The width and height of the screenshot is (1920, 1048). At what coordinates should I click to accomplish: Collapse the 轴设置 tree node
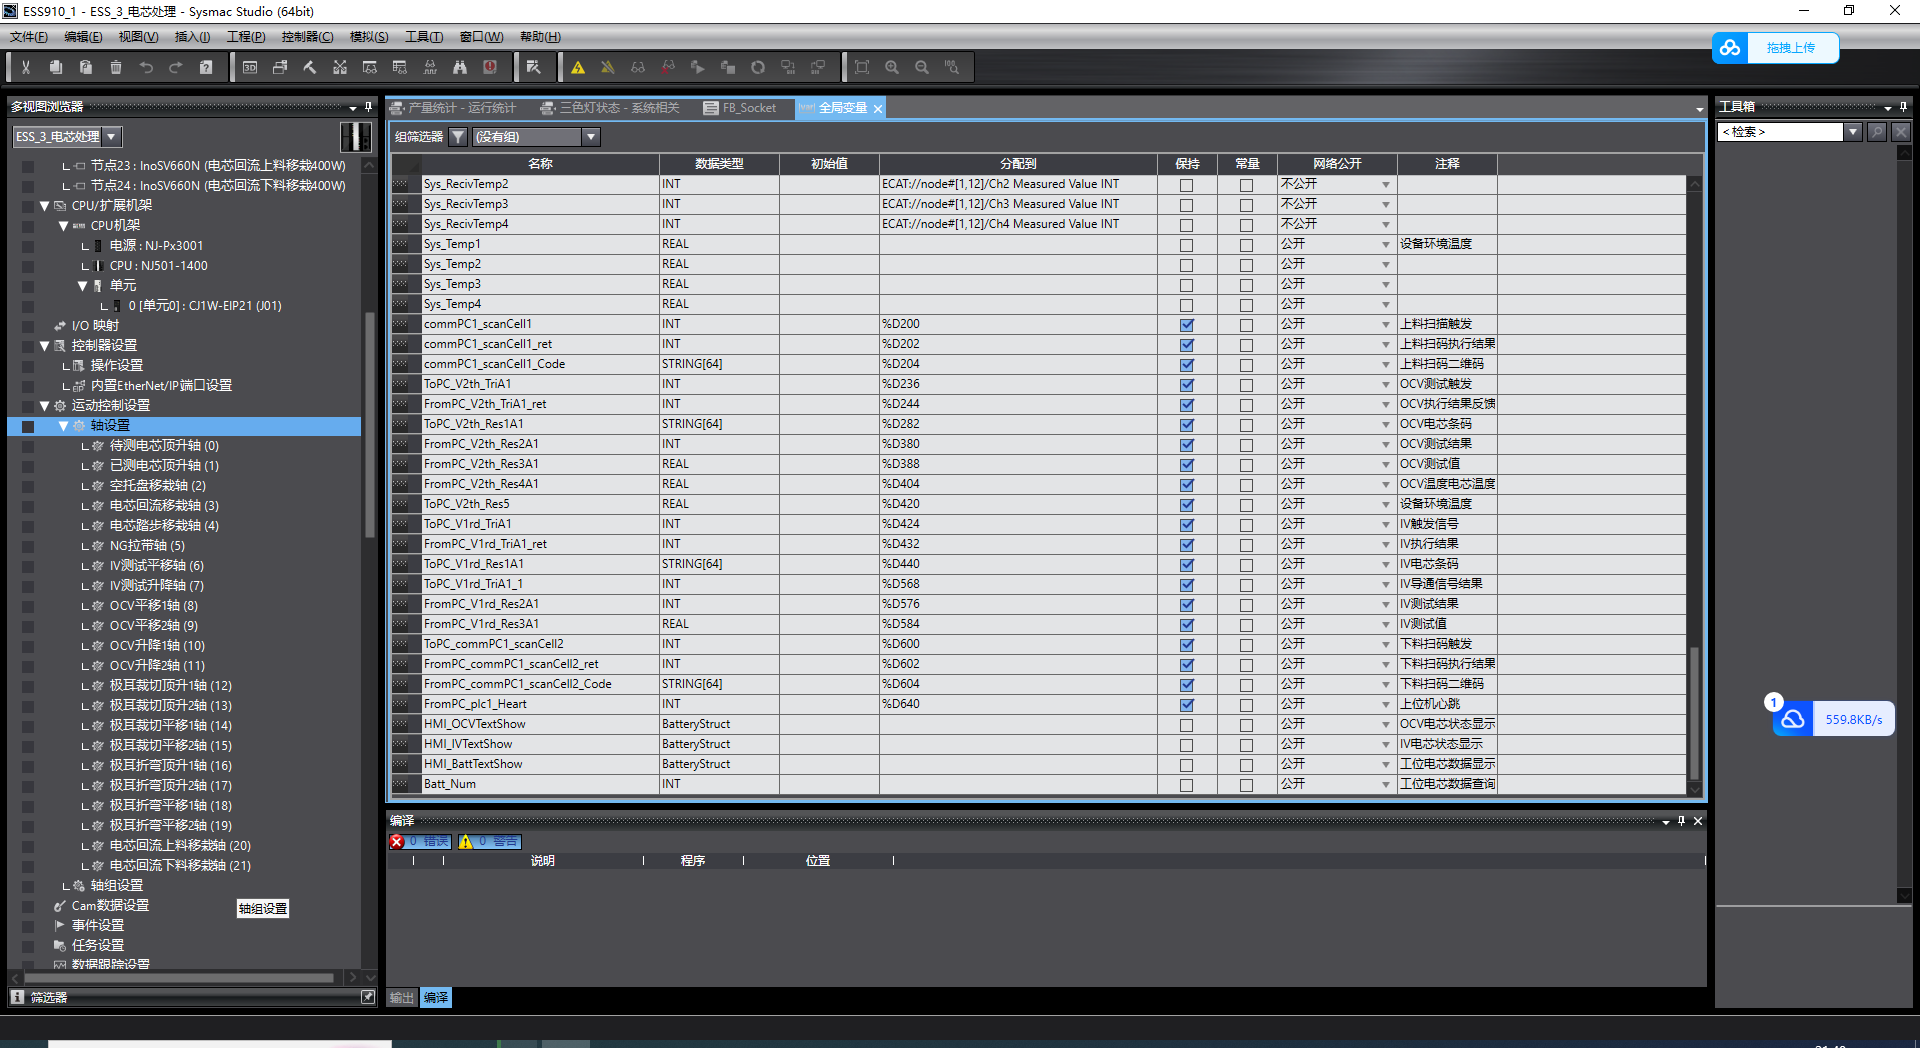click(63, 426)
